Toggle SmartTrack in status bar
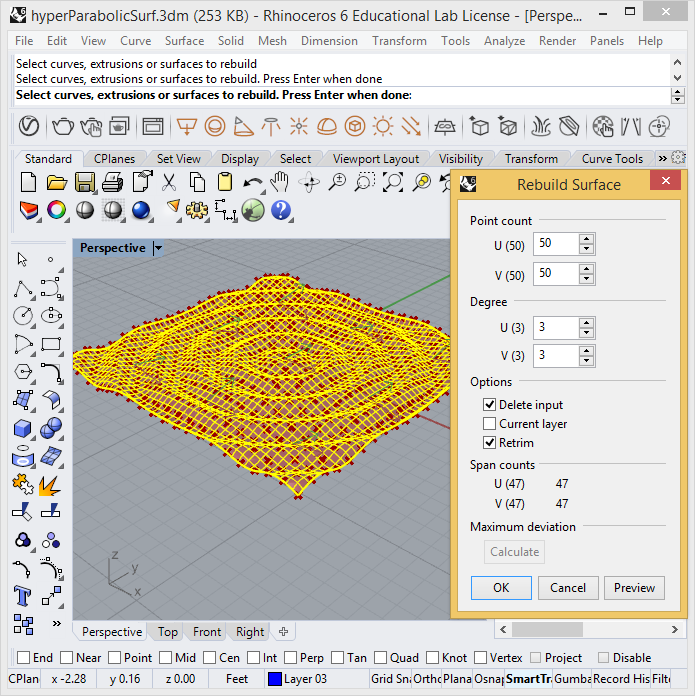This screenshot has height=696, width=695. click(528, 679)
